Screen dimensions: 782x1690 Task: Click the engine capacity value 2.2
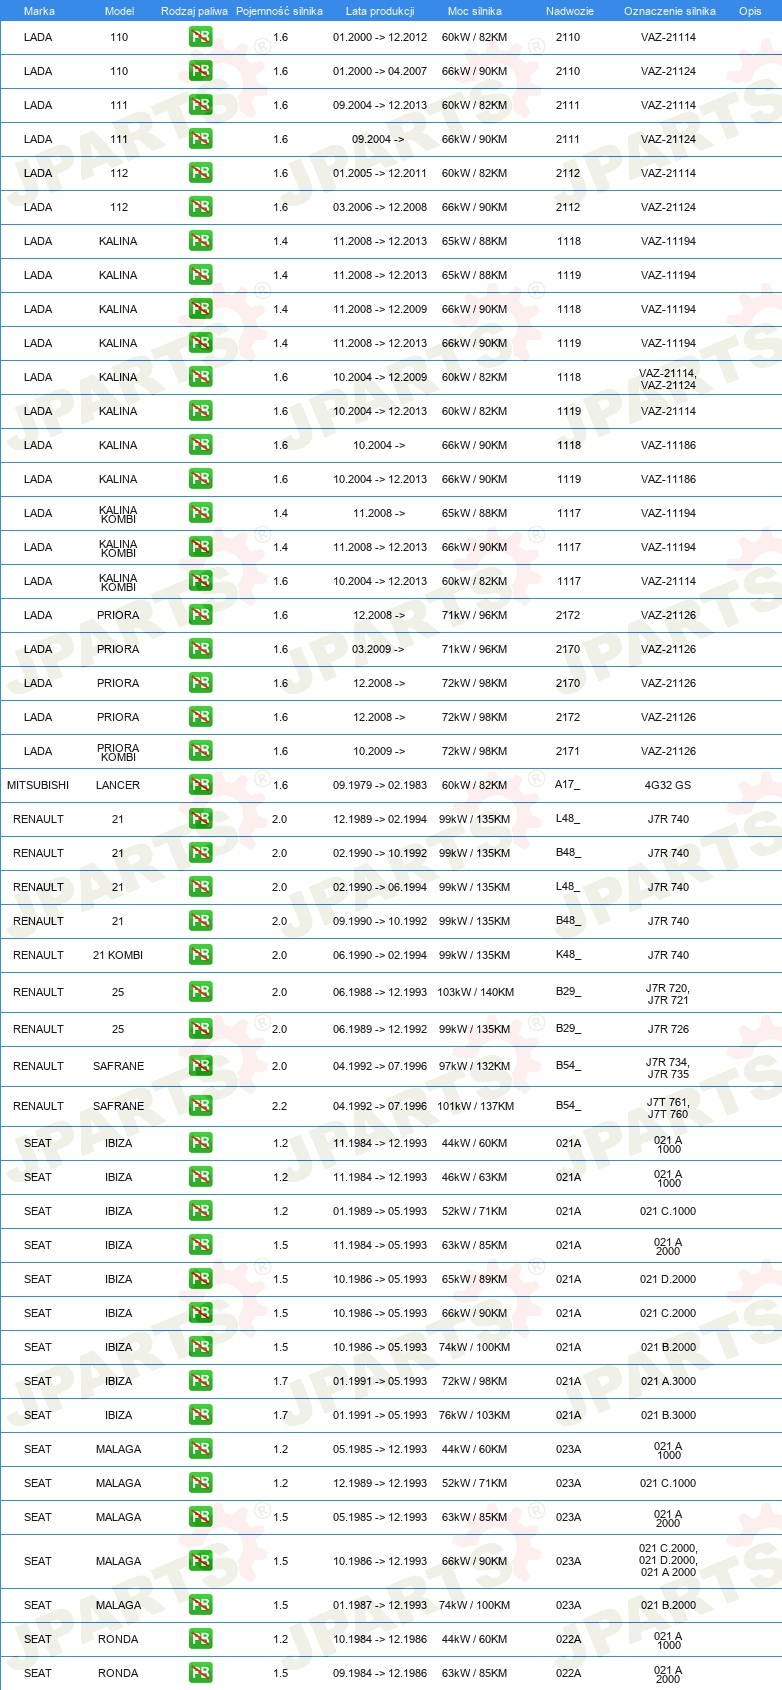click(280, 1106)
